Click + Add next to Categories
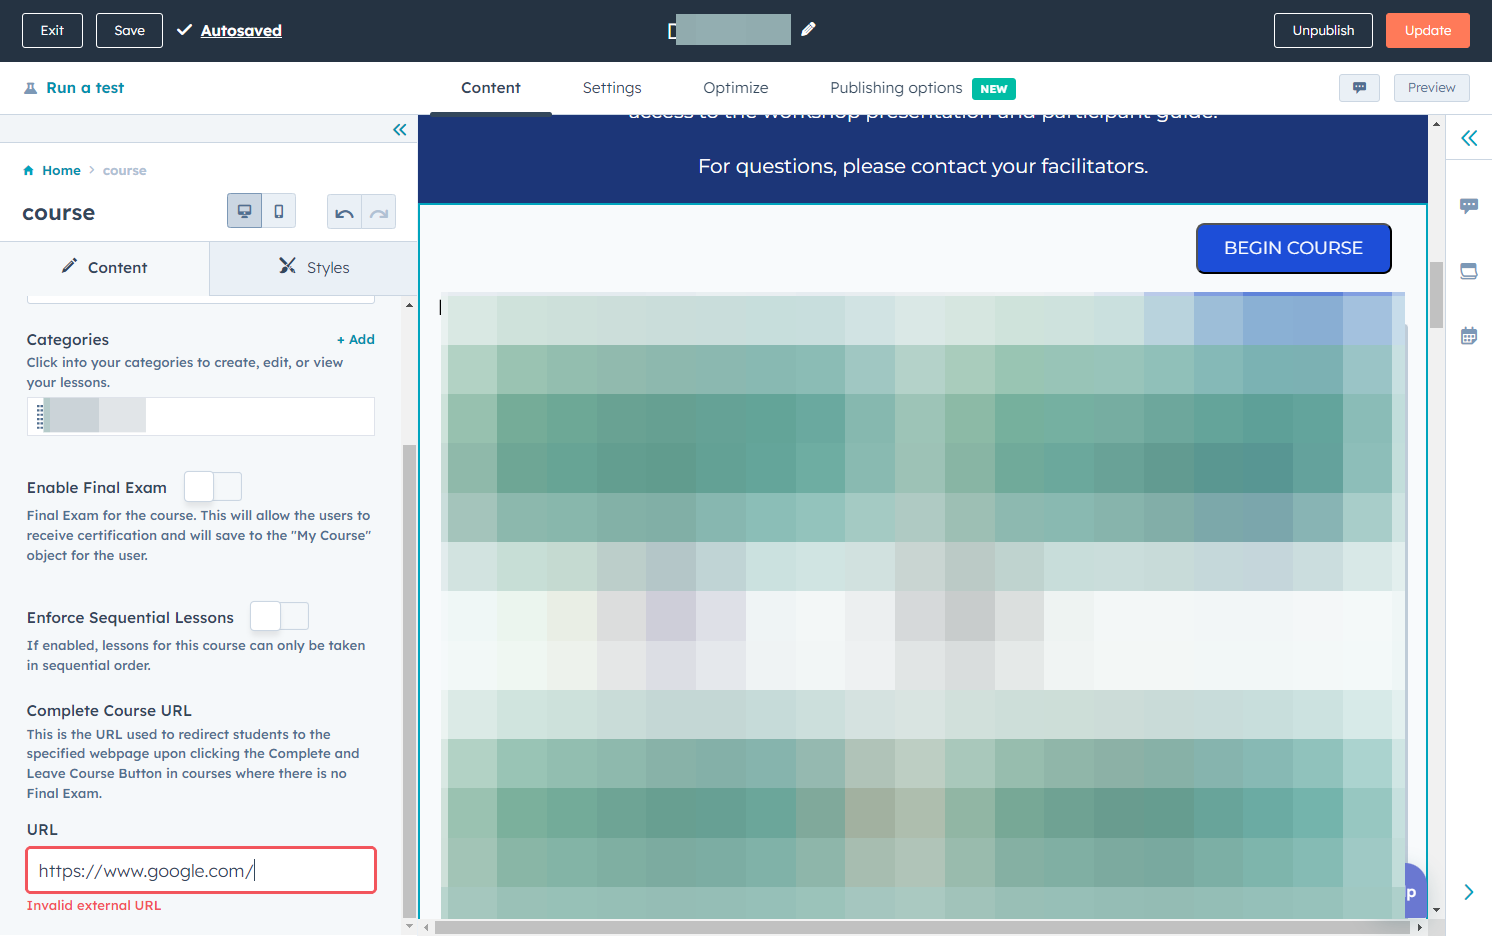Image resolution: width=1492 pixels, height=936 pixels. pyautogui.click(x=356, y=340)
